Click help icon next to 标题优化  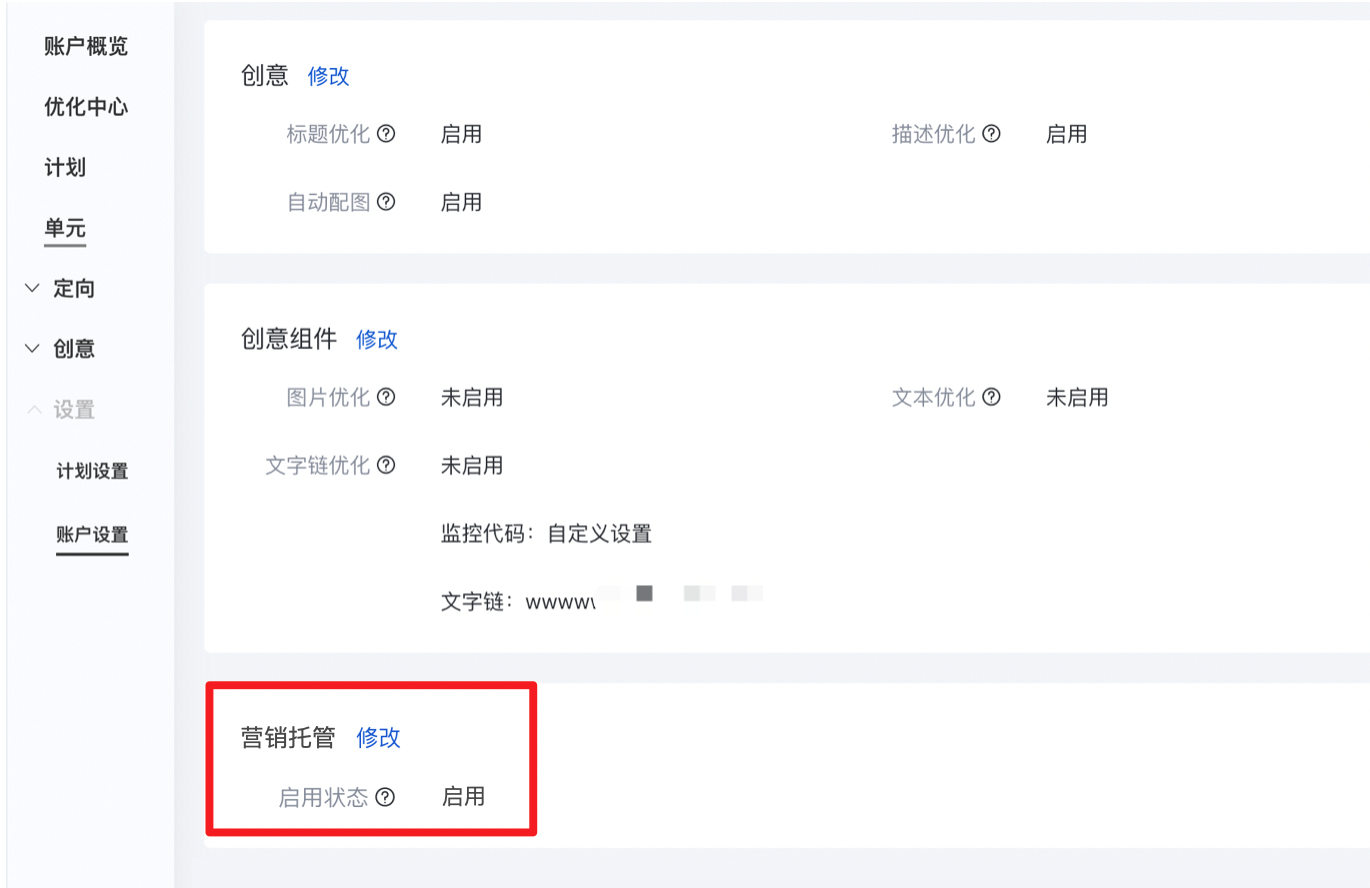click(386, 134)
